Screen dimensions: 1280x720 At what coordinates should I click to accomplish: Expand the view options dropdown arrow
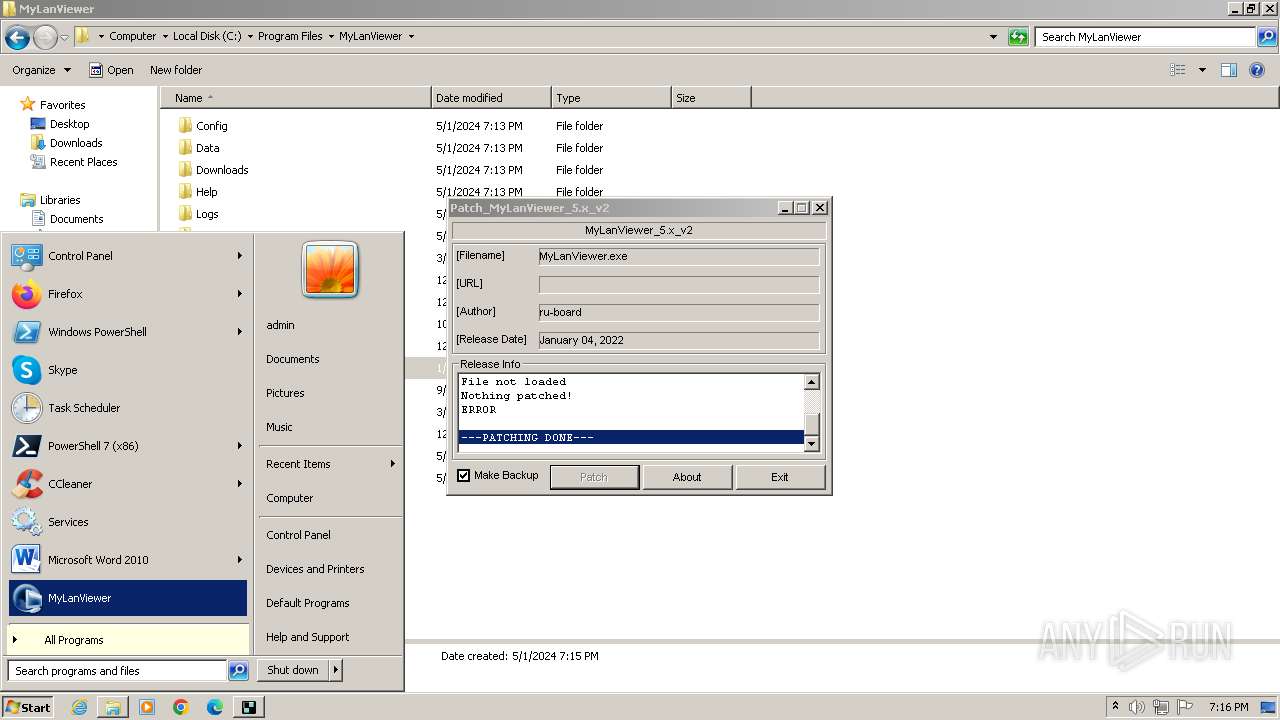tap(1202, 70)
